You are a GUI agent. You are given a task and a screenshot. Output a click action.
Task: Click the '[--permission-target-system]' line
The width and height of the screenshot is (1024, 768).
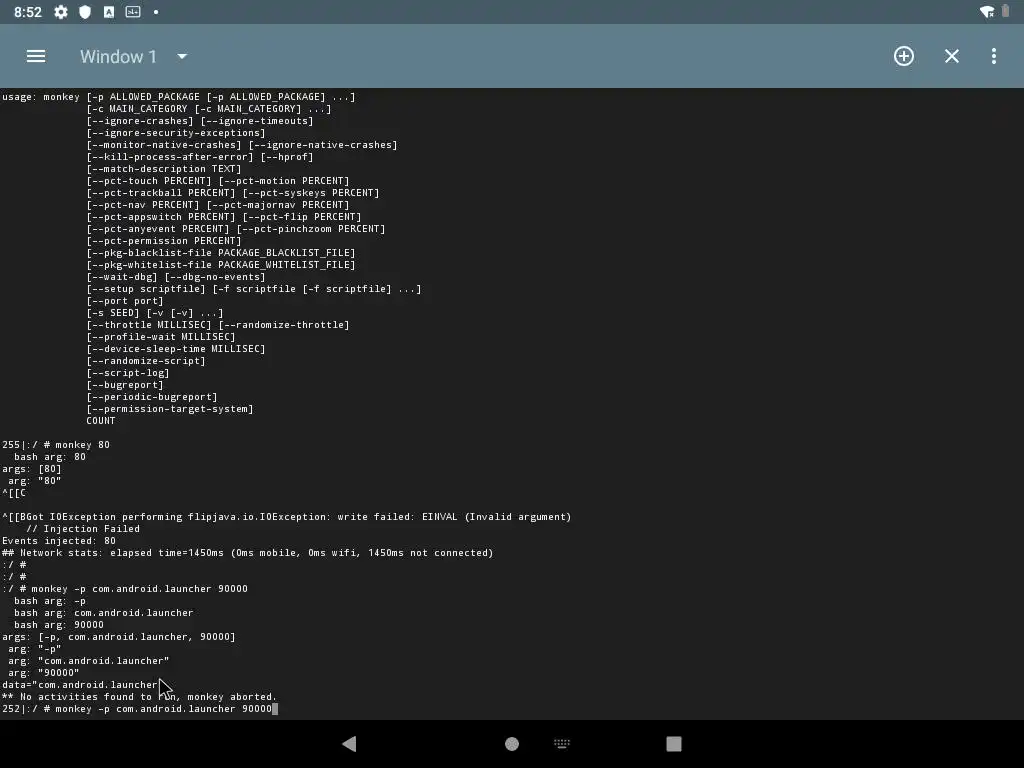click(x=170, y=409)
